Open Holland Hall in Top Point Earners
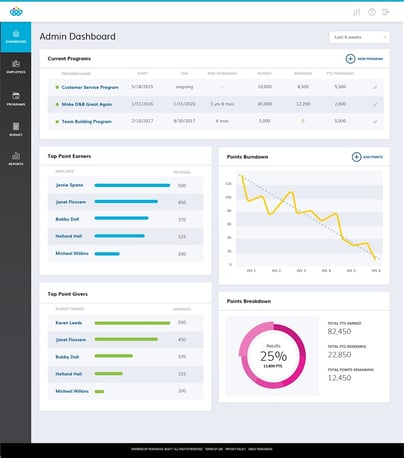 tap(68, 236)
